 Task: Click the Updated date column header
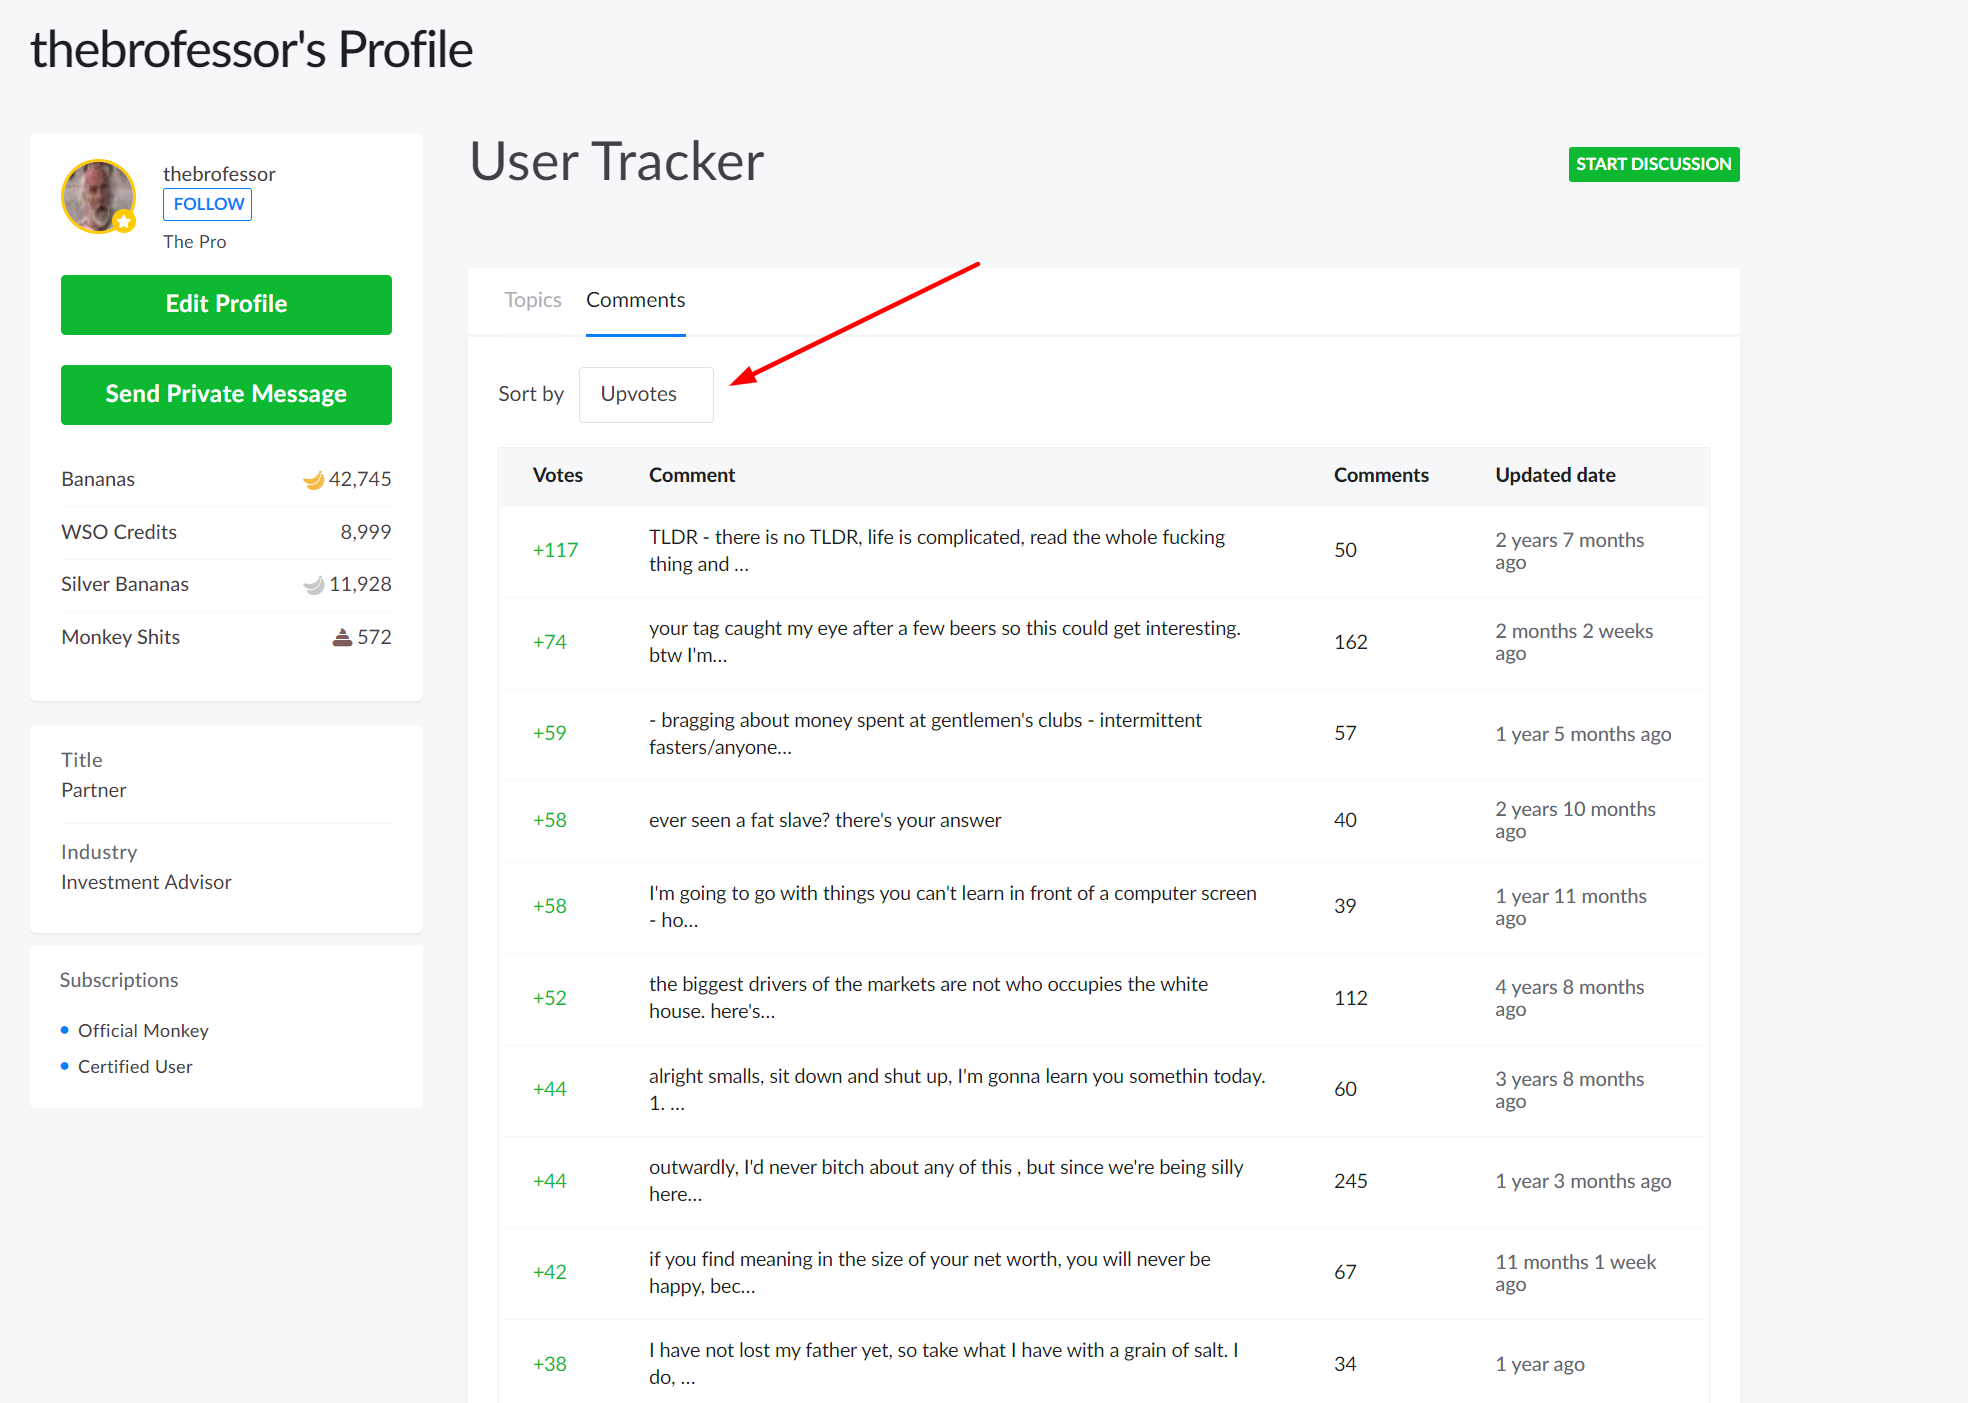pos(1554,475)
